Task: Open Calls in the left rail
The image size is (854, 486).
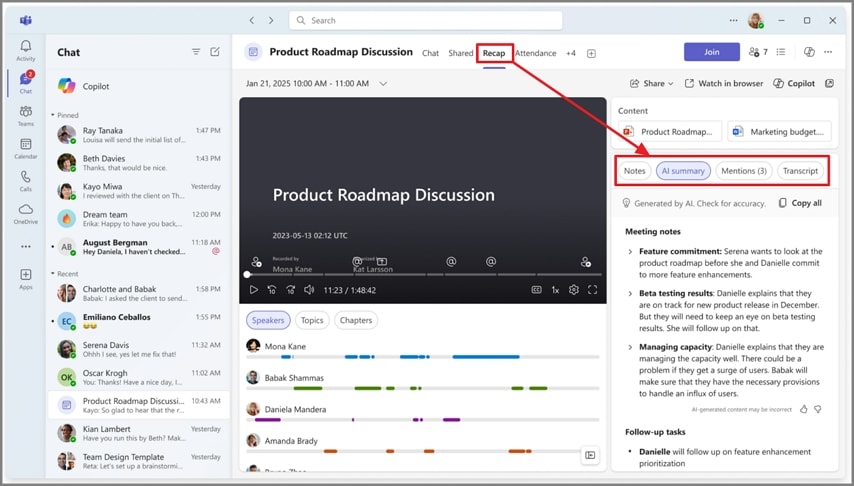Action: click(x=26, y=181)
